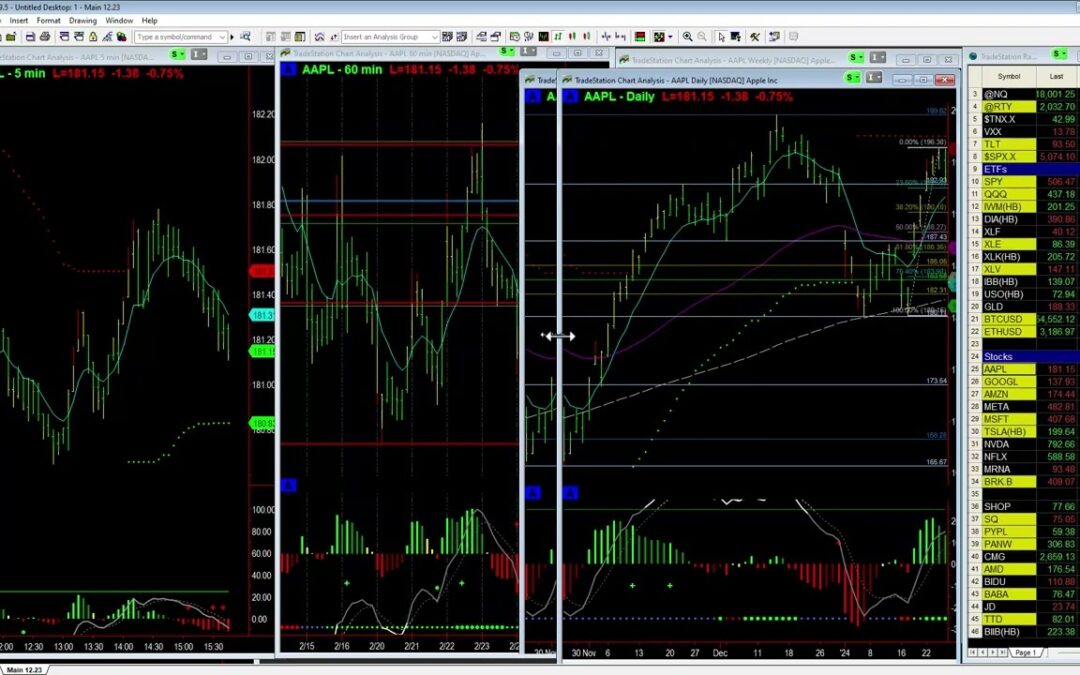Select the red-green candlestick chart type icon
The height and width of the screenshot is (675, 1080).
click(x=573, y=37)
